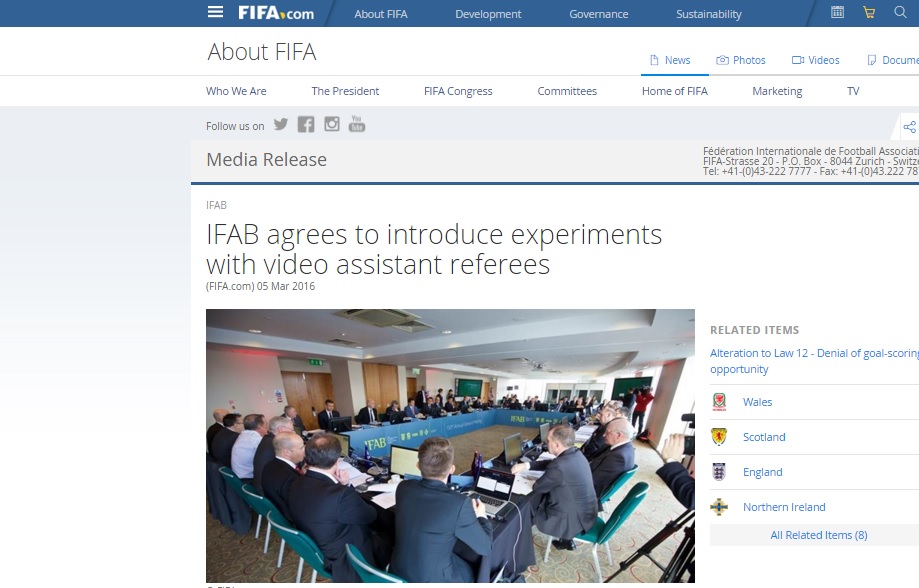Open the calendar icon in header

(x=838, y=12)
